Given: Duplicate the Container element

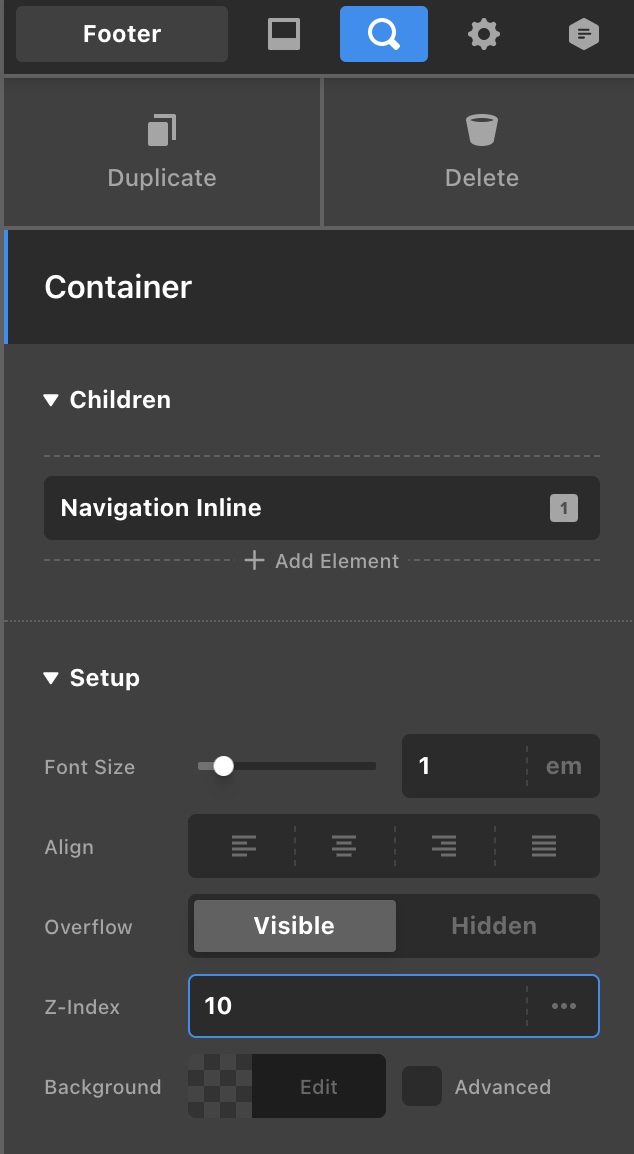Looking at the screenshot, I should coord(162,153).
